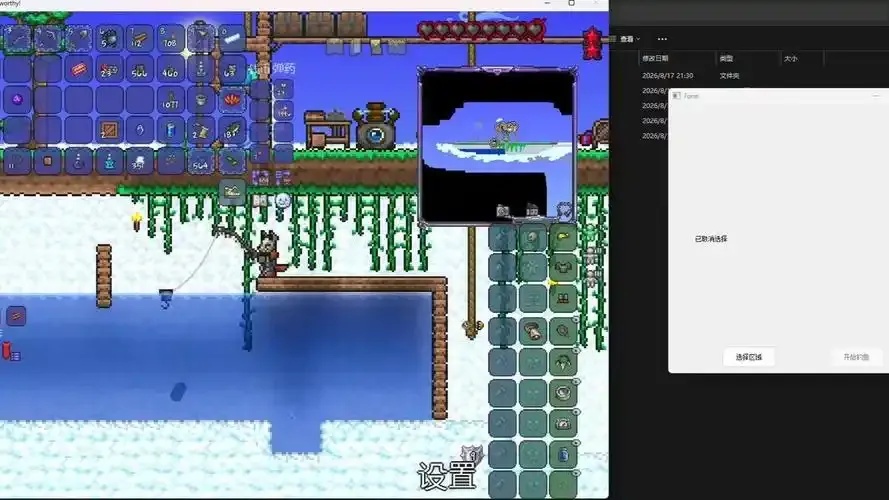Open the 查看 dropdown in File Explorer
Viewport: 889px width, 500px height.
629,39
